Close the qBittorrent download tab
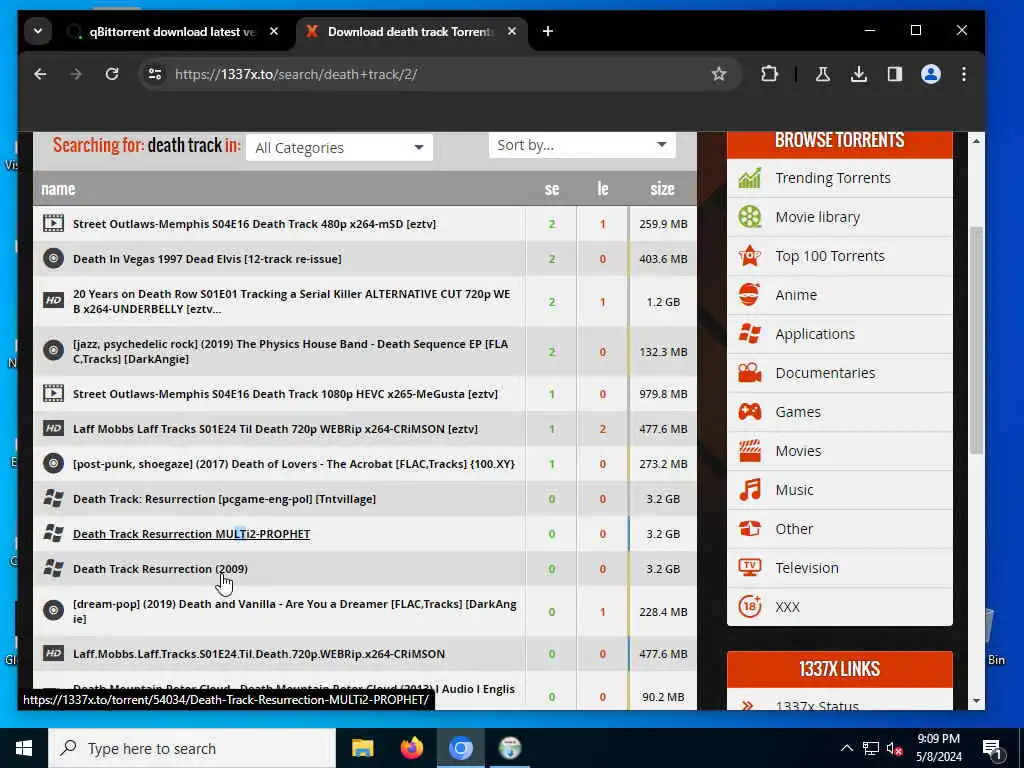The width and height of the screenshot is (1024, 768). [x=274, y=31]
